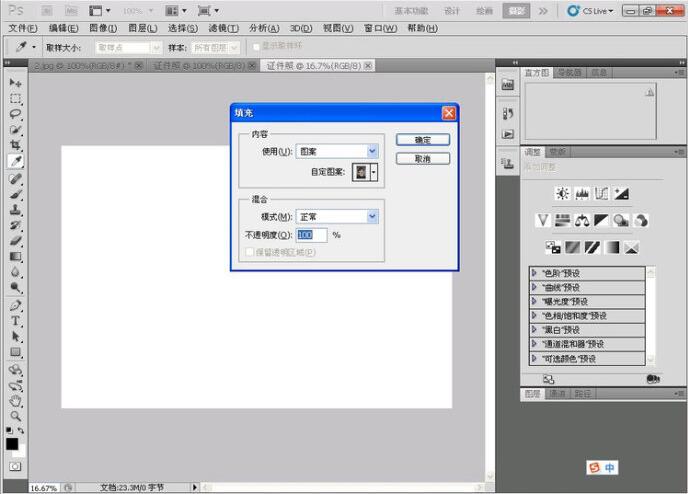Switch to the 2.jpg document tab
Image resolution: width=688 pixels, height=494 pixels.
pos(85,66)
